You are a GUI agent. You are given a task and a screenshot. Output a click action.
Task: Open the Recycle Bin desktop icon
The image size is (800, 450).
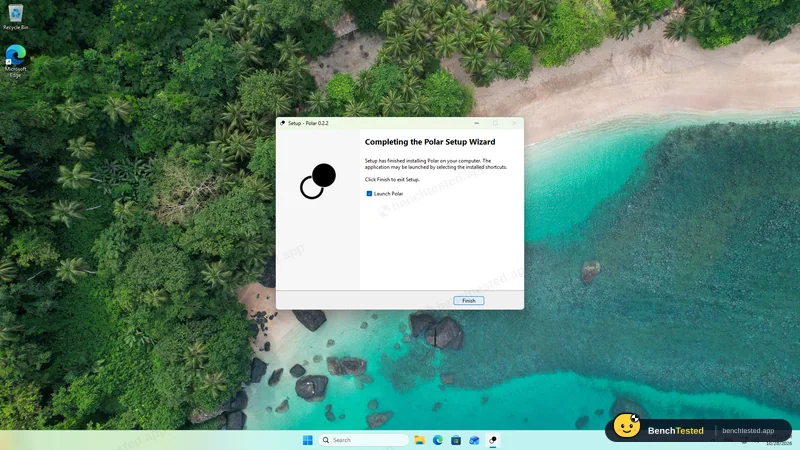point(15,16)
